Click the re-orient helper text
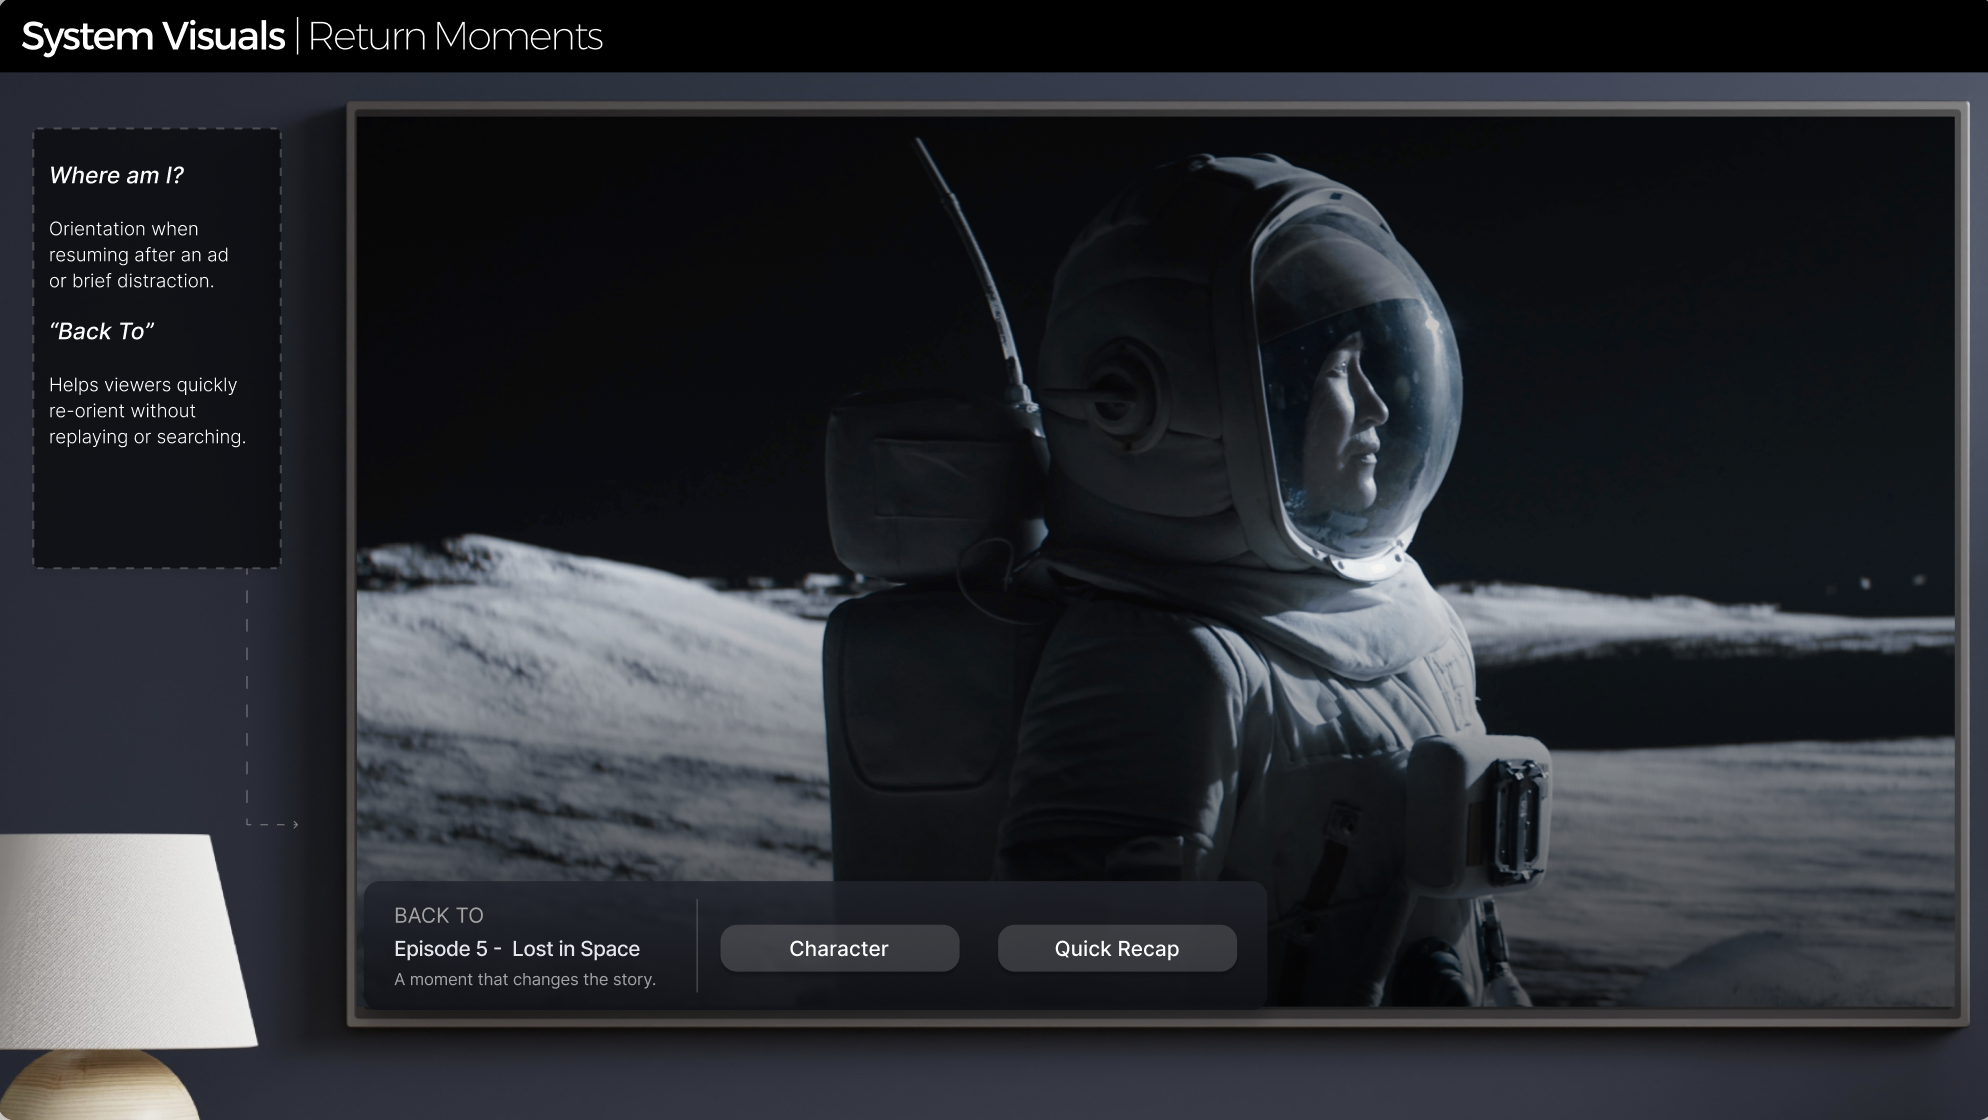The image size is (1988, 1120). [x=144, y=410]
